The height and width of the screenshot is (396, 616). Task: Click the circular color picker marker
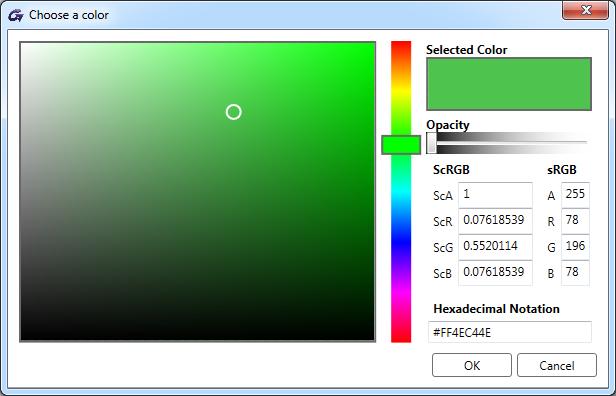pyautogui.click(x=233, y=112)
